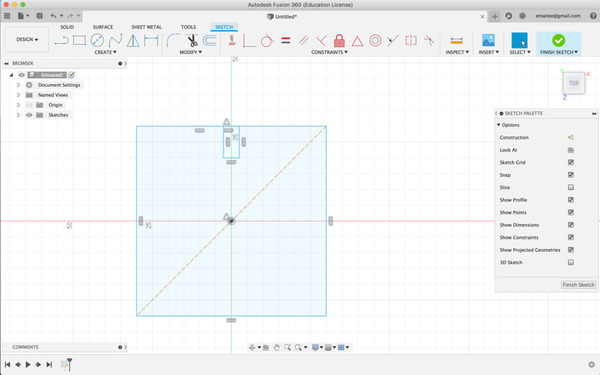600x375 pixels.
Task: Open the SELECT dropdown menu
Action: pyautogui.click(x=520, y=52)
